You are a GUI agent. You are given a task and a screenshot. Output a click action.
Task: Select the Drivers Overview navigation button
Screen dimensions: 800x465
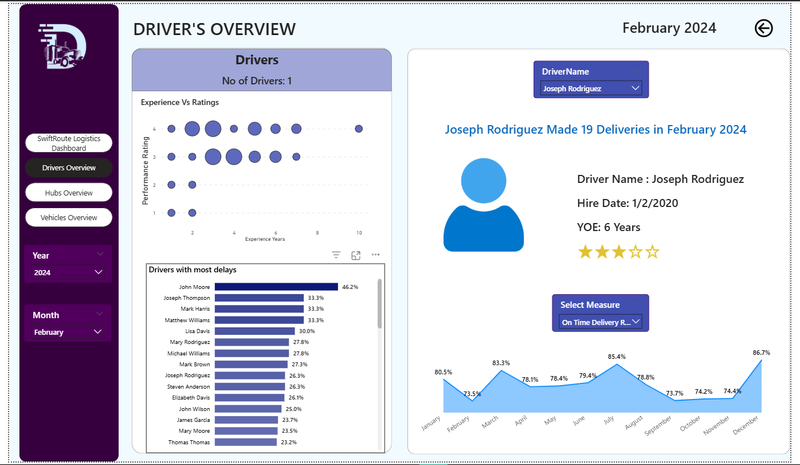[x=69, y=168]
